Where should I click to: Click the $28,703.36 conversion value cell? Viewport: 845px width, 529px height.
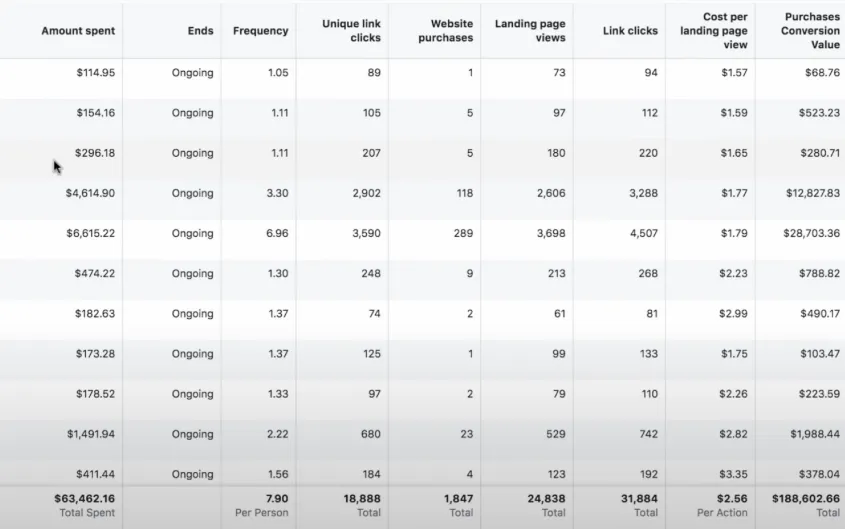pos(811,233)
